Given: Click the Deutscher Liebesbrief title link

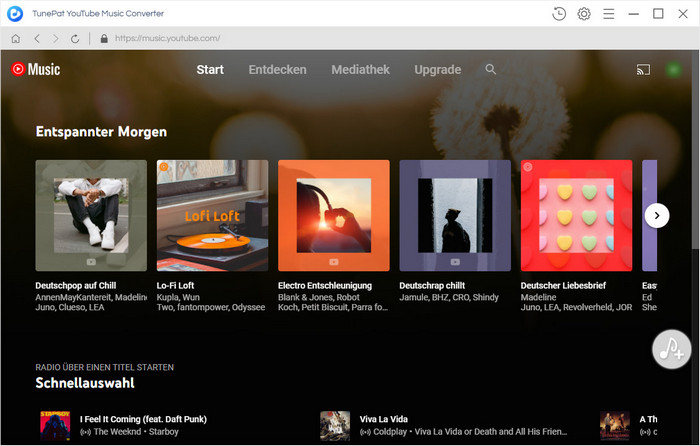Looking at the screenshot, I should click(563, 286).
